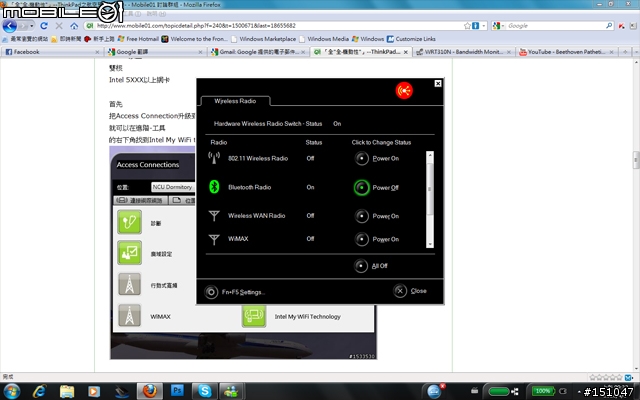This screenshot has width=640, height=400.
Task: Click the 802.11 antenna icon
Action: click(214, 158)
